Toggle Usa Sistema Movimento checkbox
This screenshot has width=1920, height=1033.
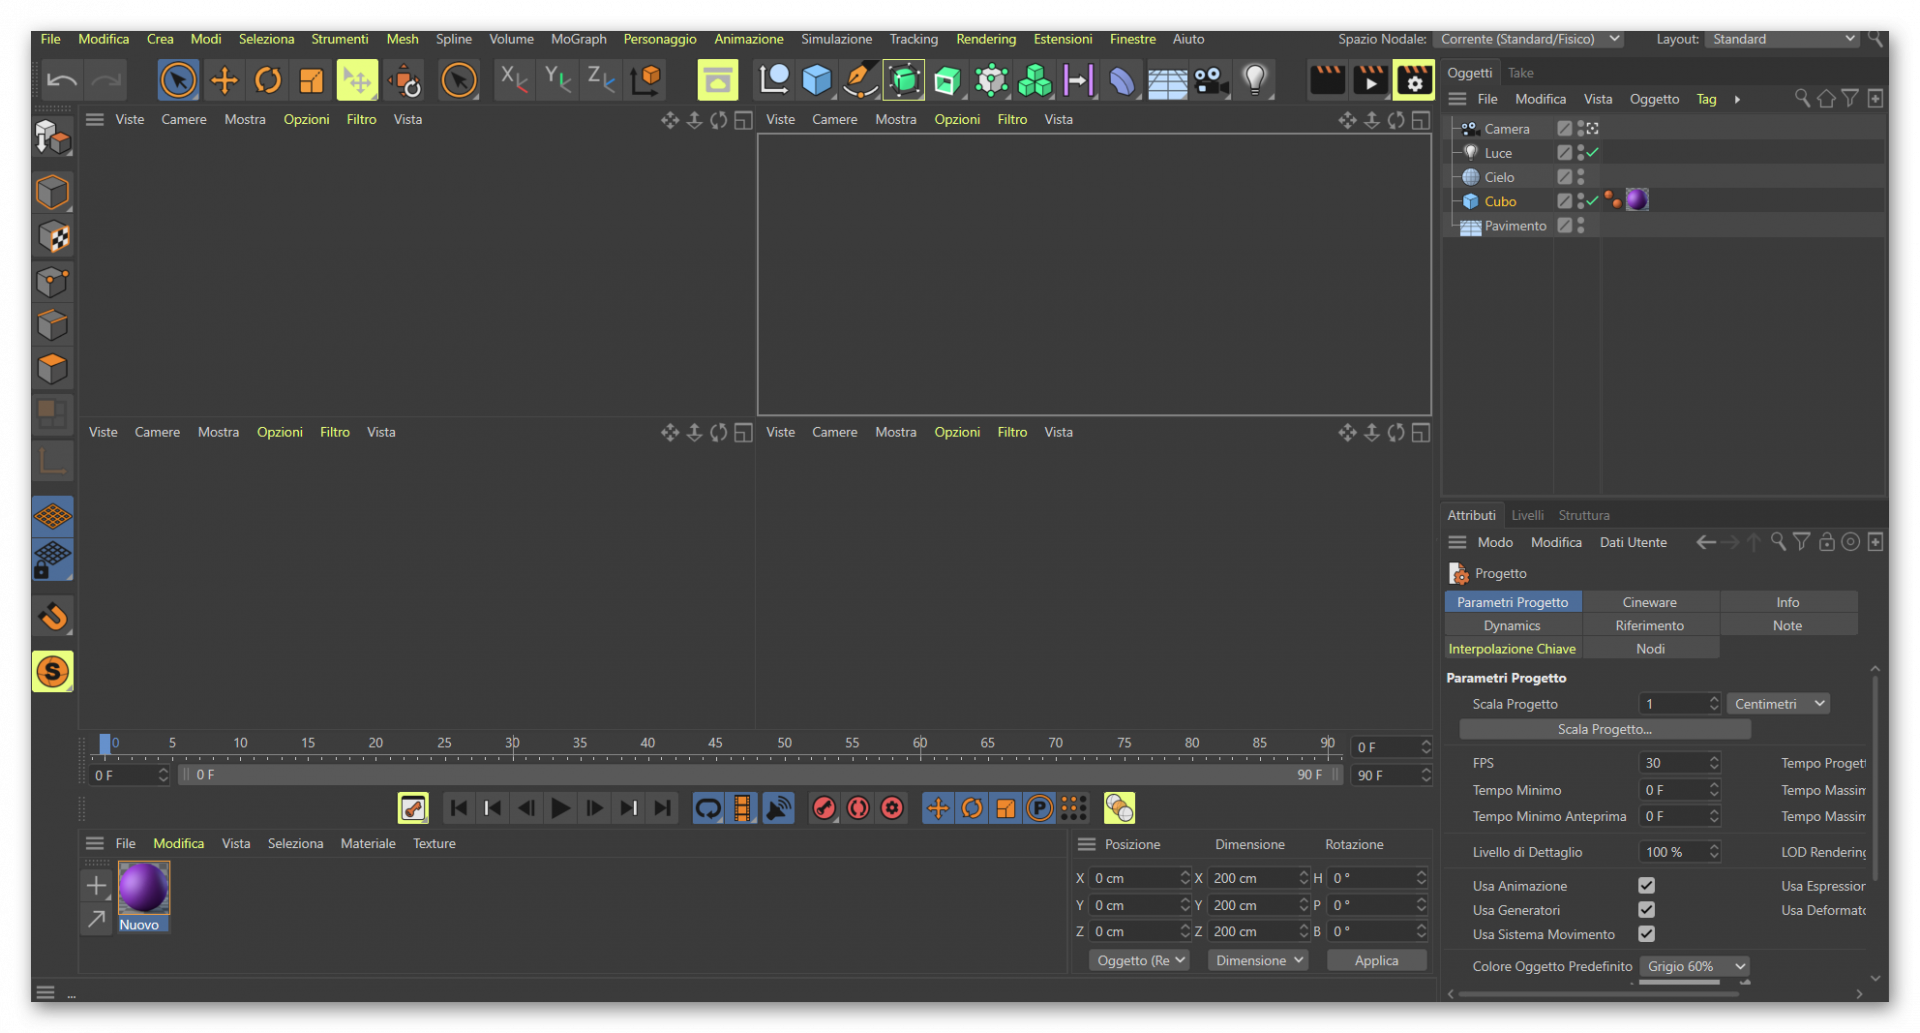pyautogui.click(x=1646, y=934)
